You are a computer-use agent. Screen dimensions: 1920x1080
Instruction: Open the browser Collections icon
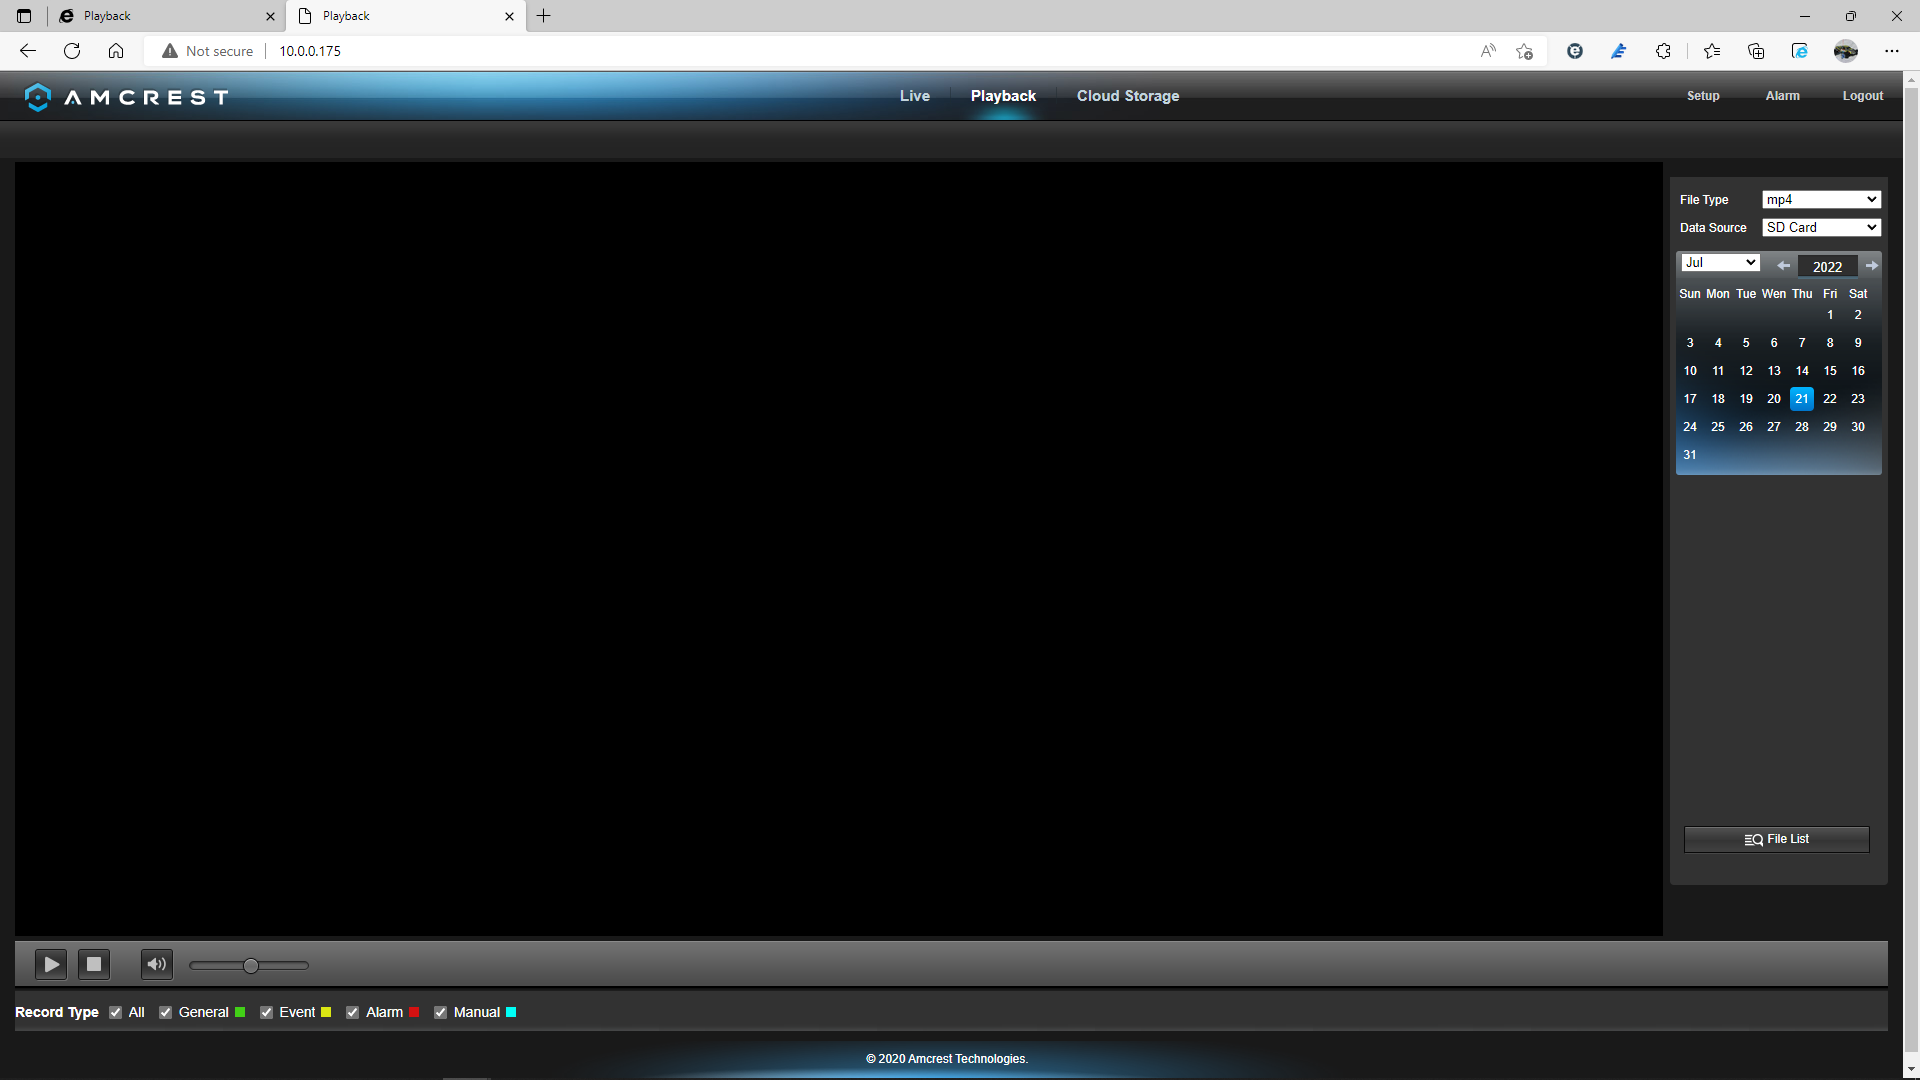[1756, 51]
